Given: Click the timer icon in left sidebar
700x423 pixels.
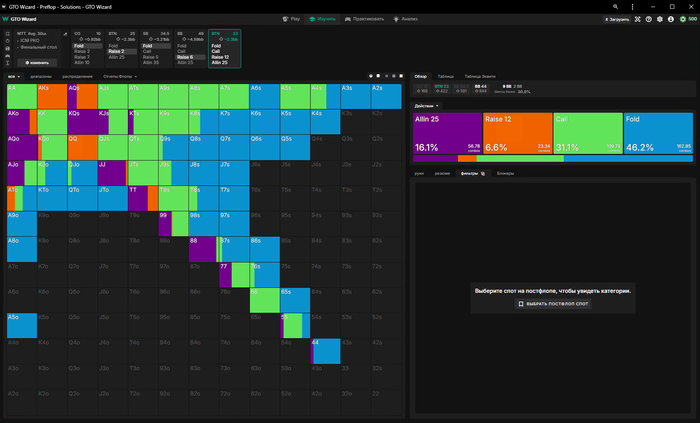Looking at the screenshot, I should [8, 41].
